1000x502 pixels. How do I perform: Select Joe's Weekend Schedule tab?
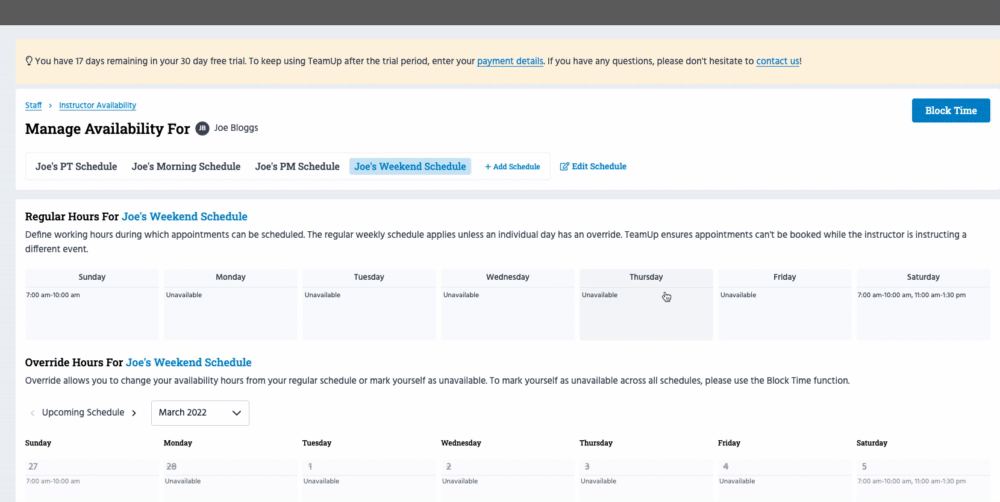[410, 167]
